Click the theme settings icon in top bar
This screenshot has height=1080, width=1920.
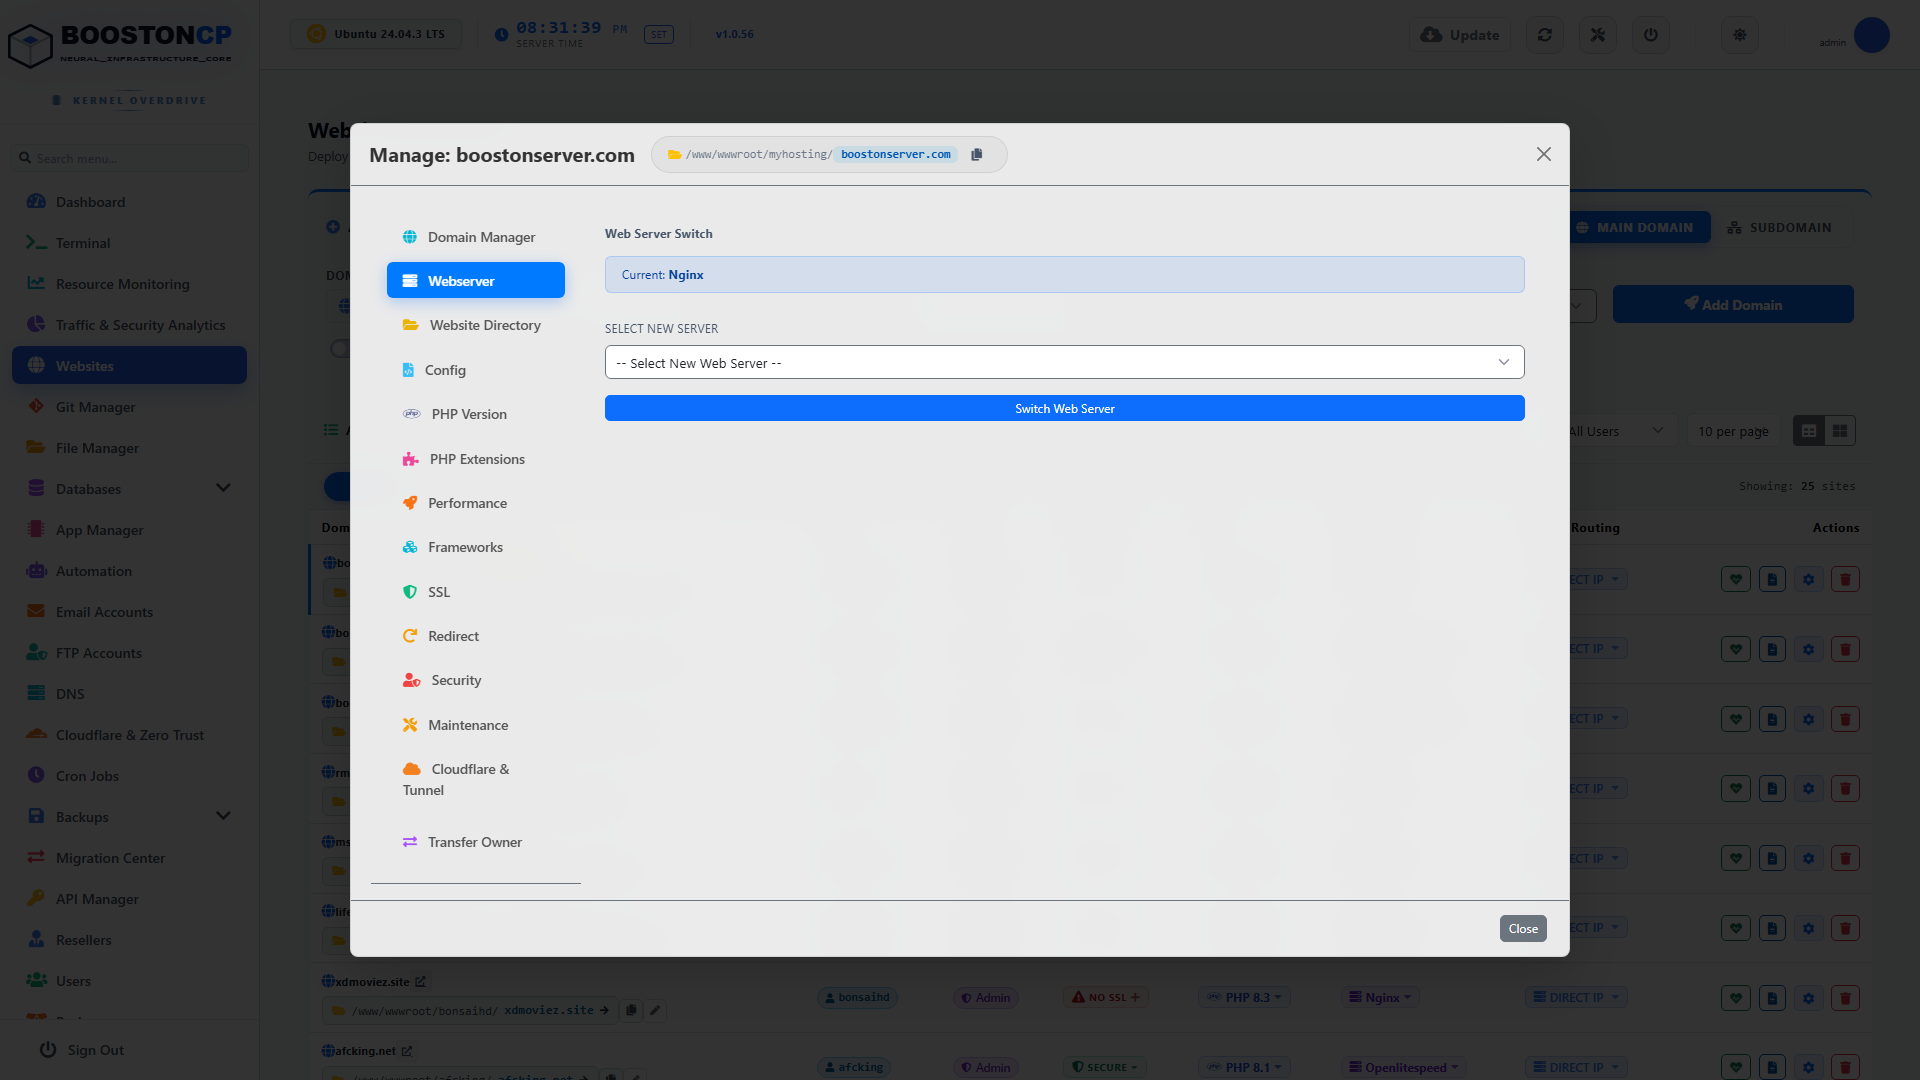pos(1740,35)
